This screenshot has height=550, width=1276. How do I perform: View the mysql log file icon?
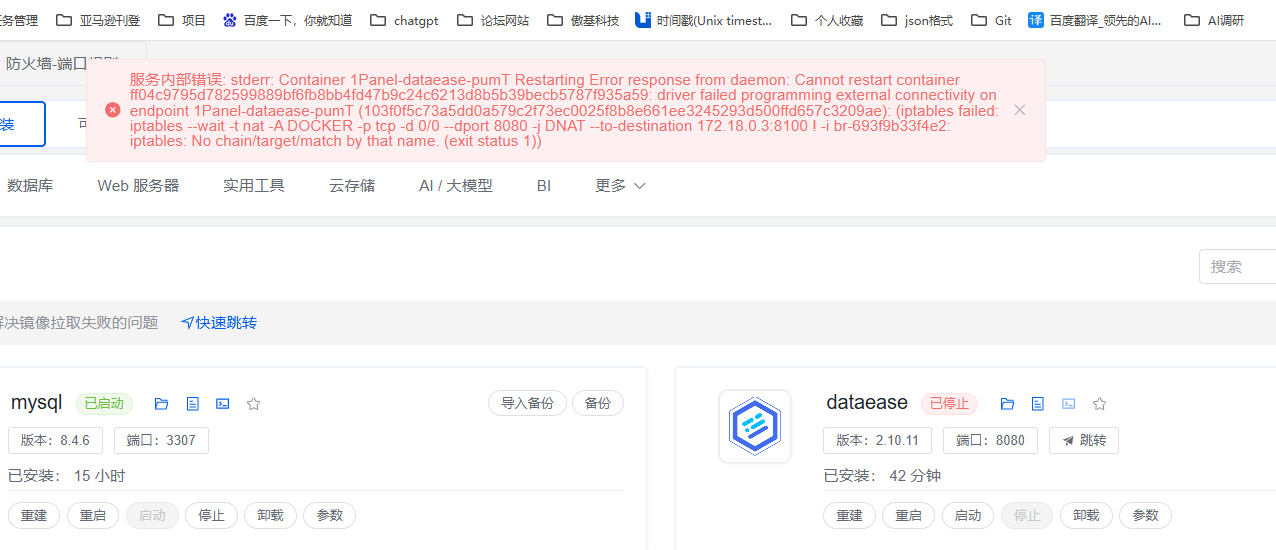pos(193,404)
